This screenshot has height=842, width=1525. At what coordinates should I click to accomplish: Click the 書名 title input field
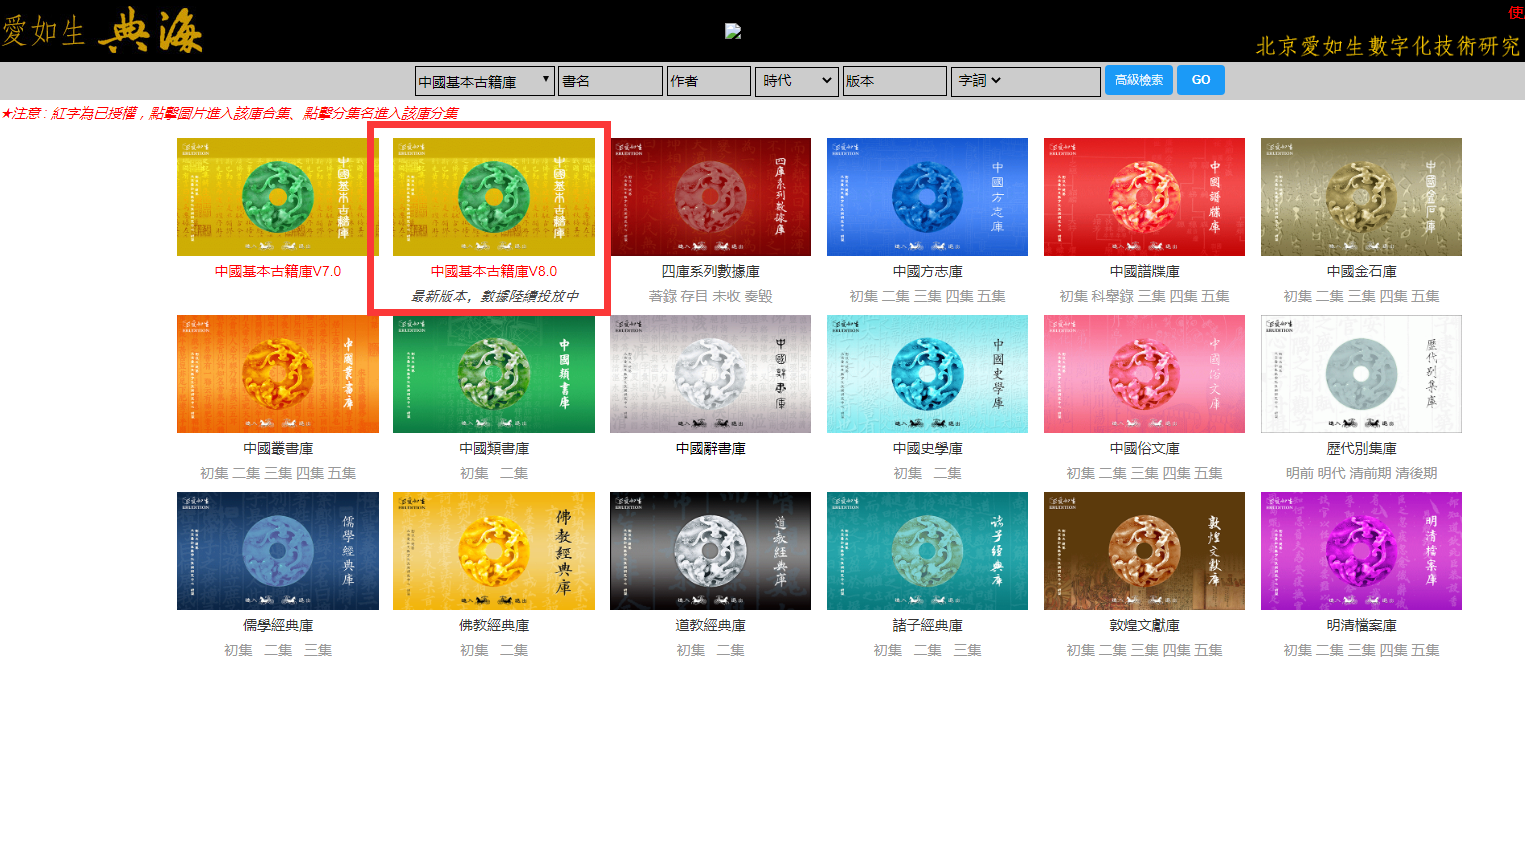pyautogui.click(x=610, y=81)
